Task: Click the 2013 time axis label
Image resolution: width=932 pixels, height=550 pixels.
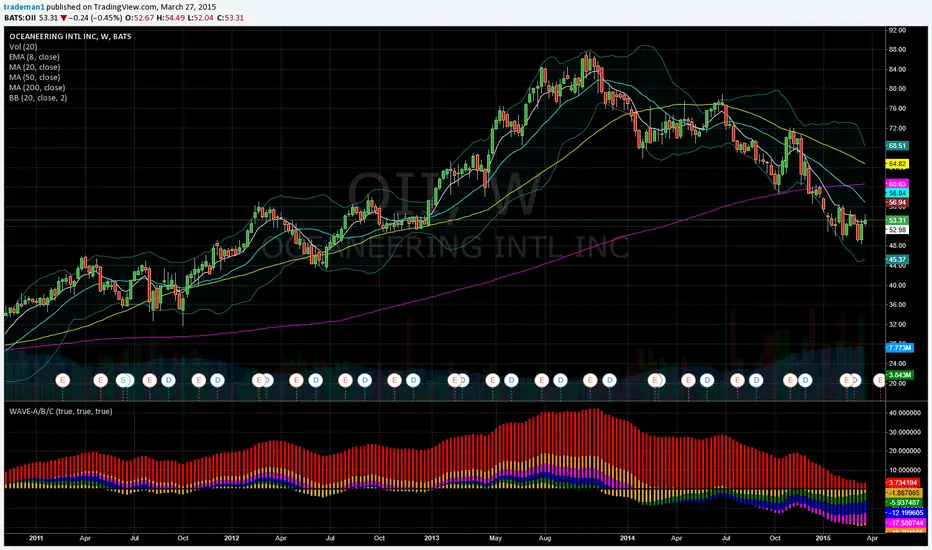Action: [432, 538]
